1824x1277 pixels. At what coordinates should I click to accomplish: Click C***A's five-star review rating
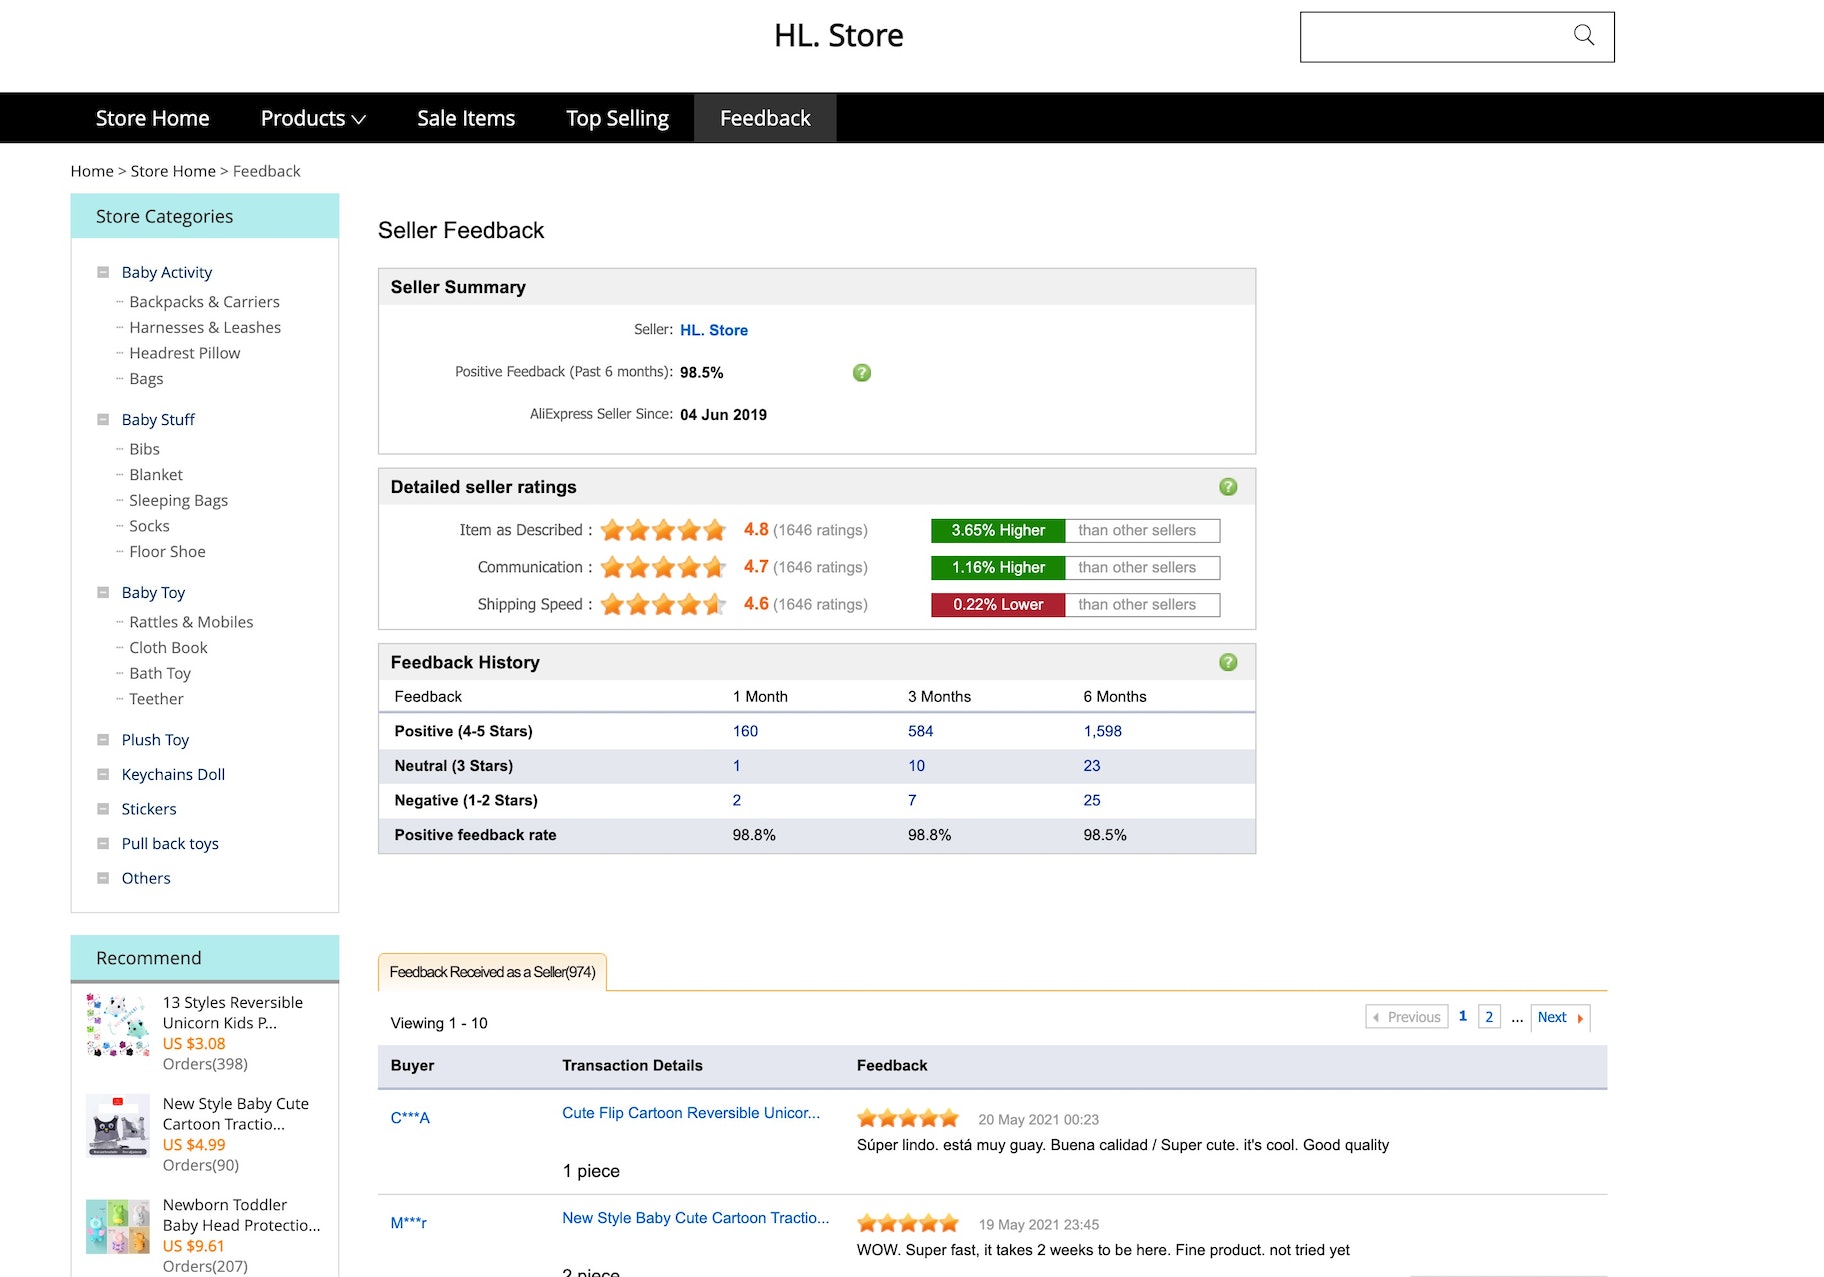click(x=907, y=1118)
